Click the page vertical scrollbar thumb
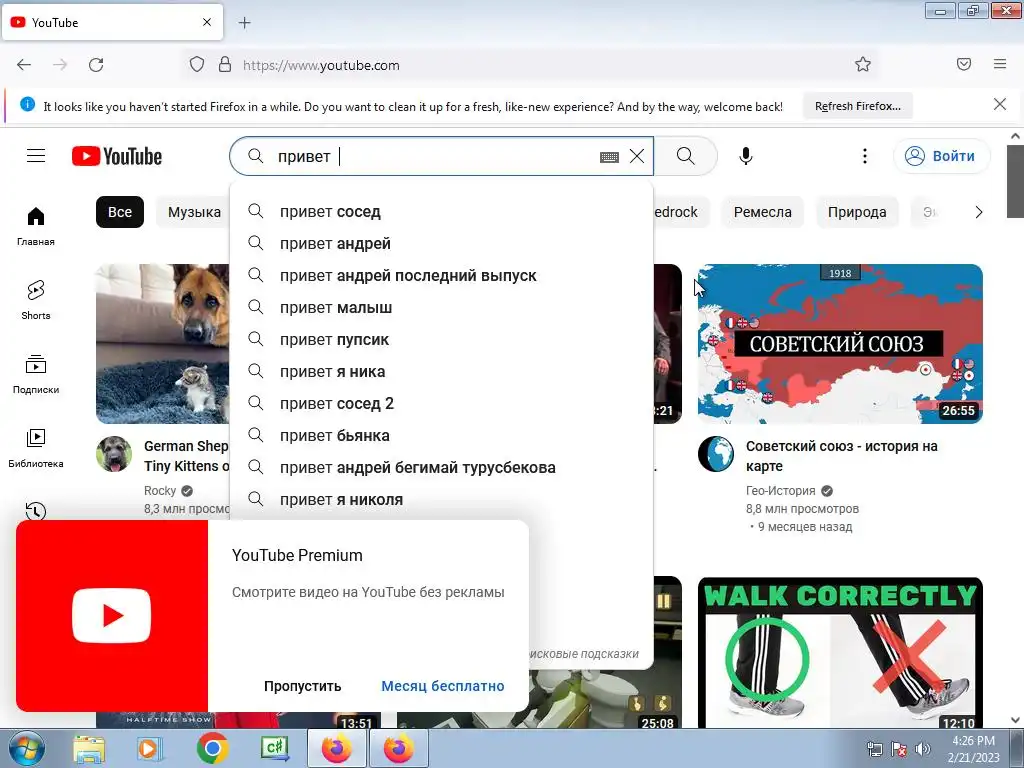1024x768 pixels. (1015, 182)
